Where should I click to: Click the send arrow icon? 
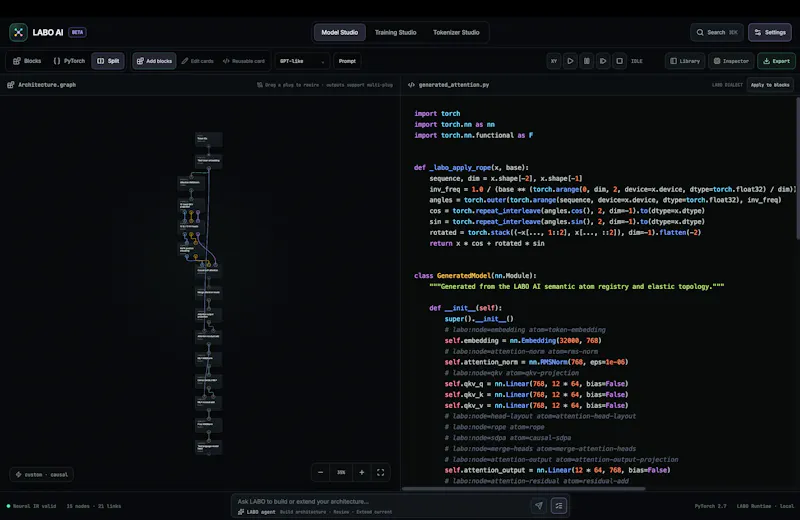tap(539, 506)
